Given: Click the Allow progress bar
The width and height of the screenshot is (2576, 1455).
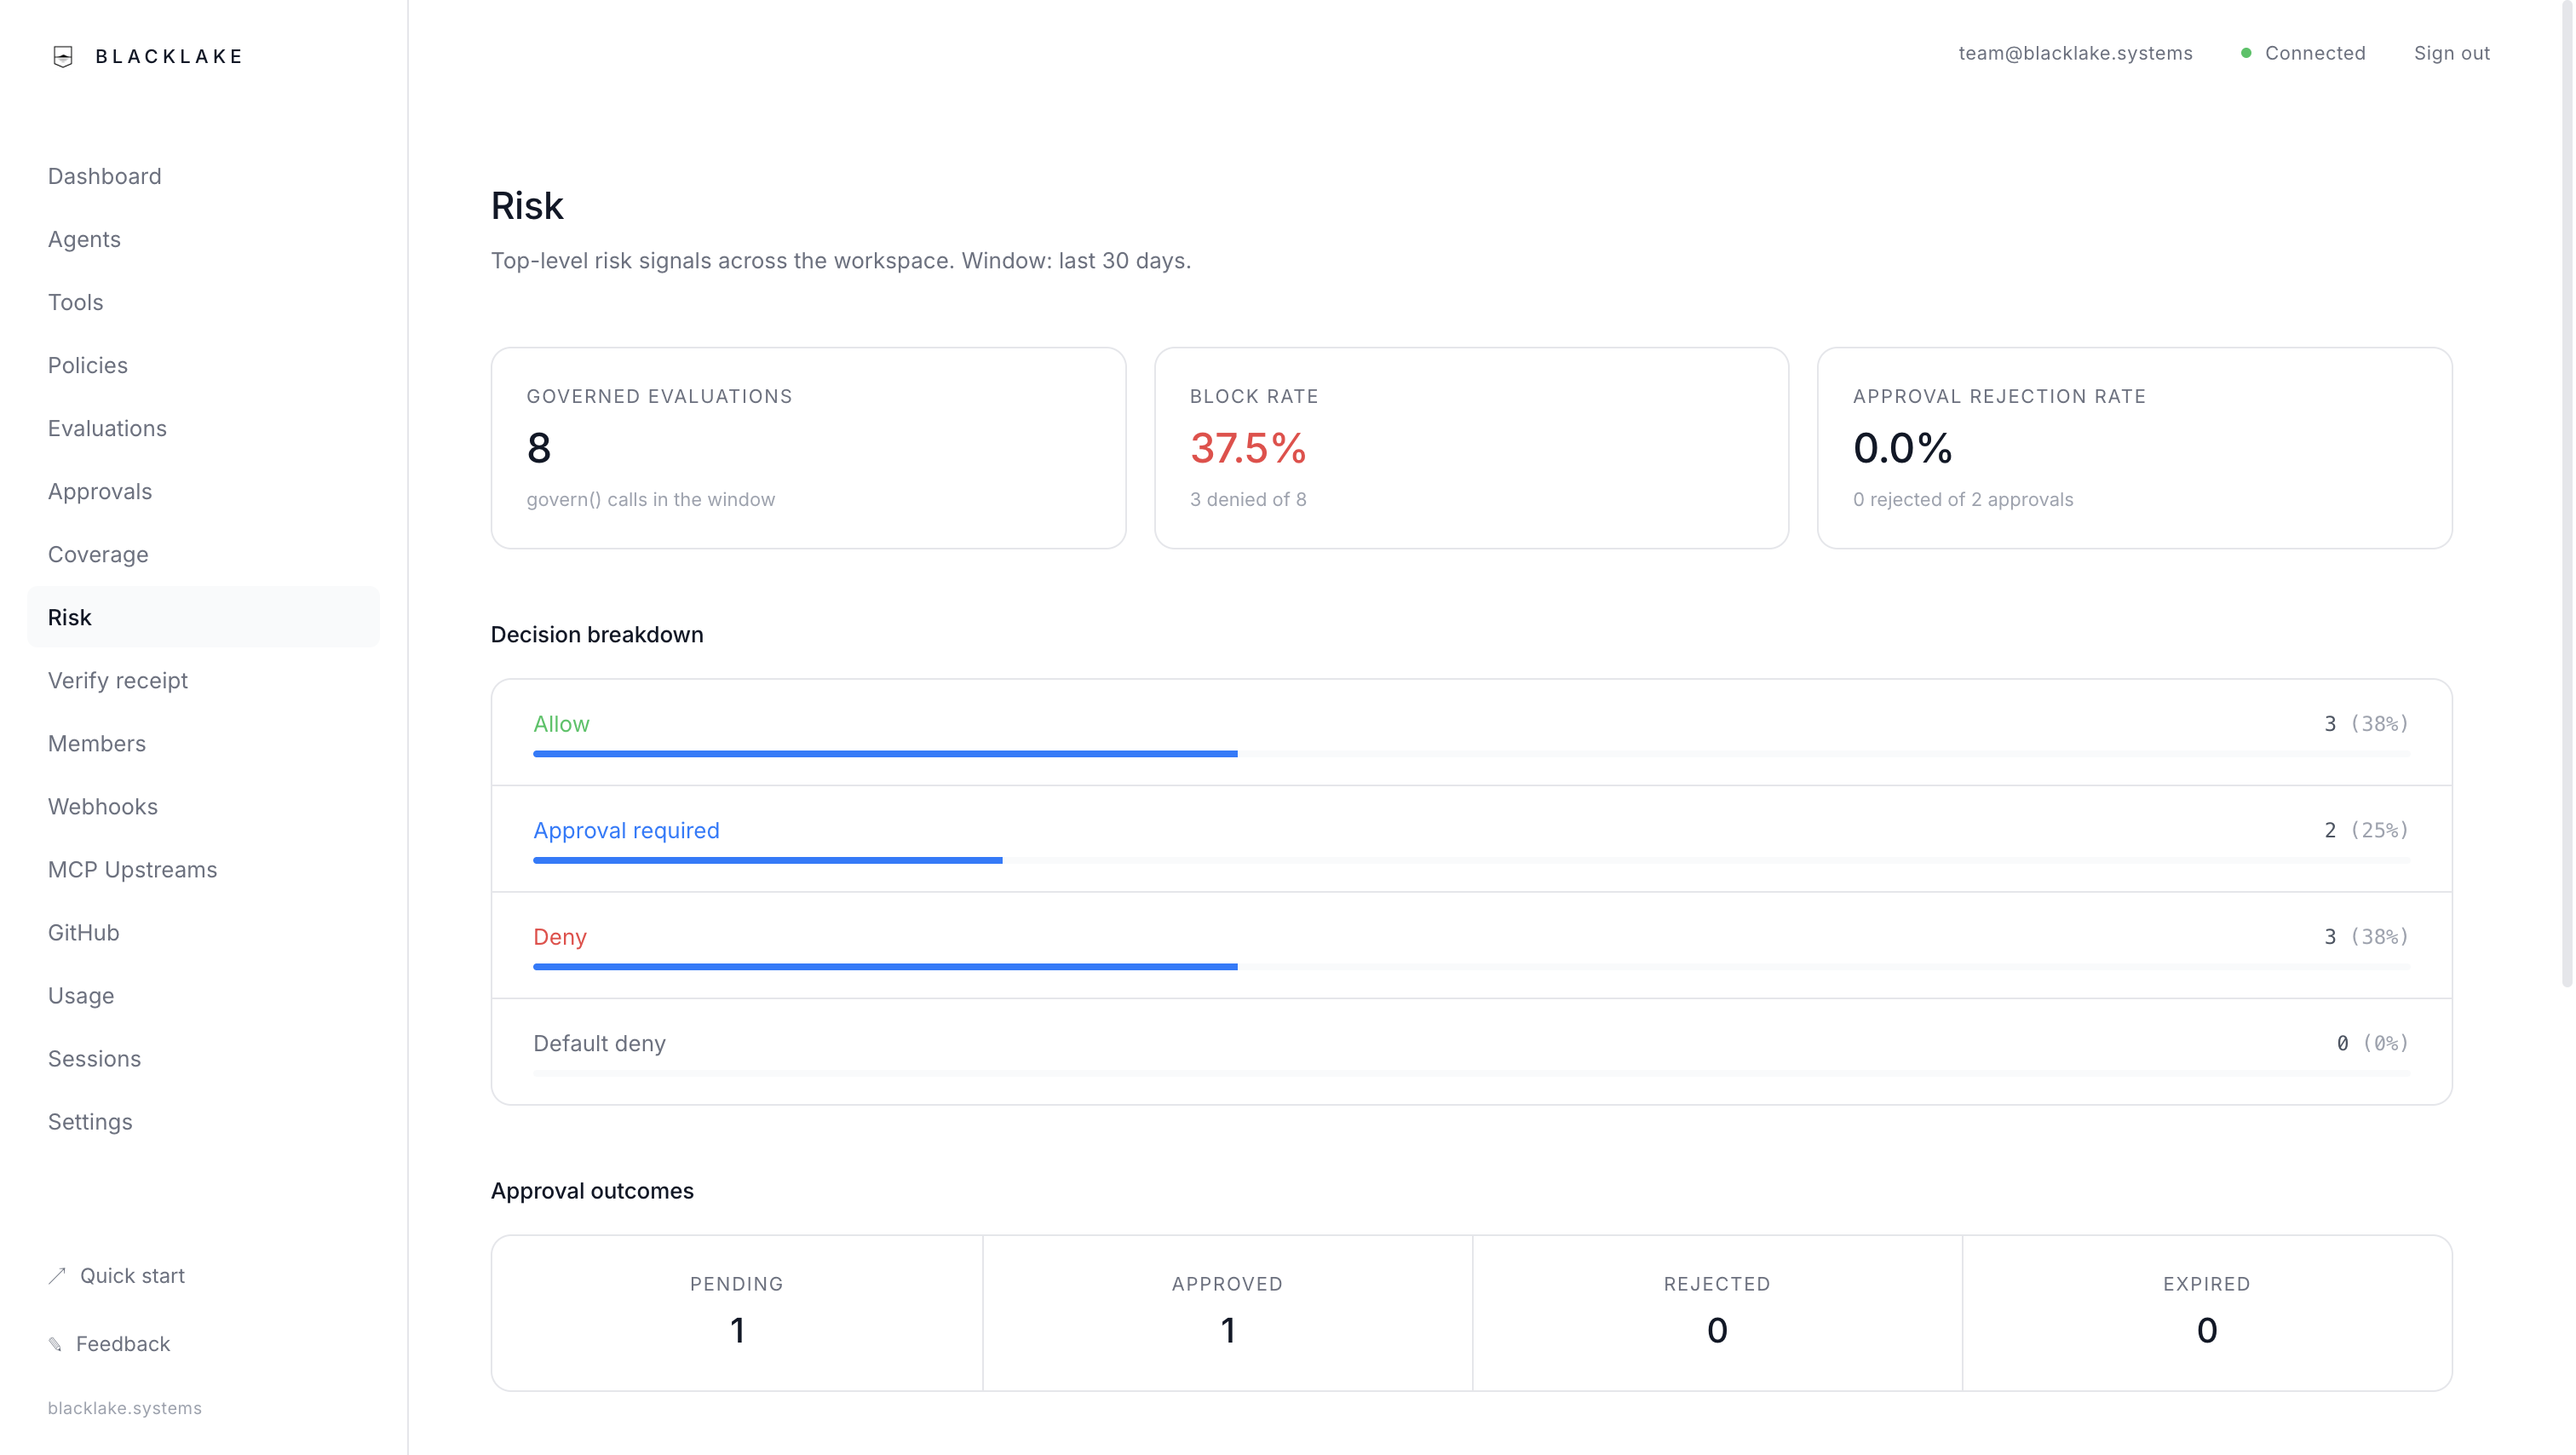Looking at the screenshot, I should (x=1472, y=754).
